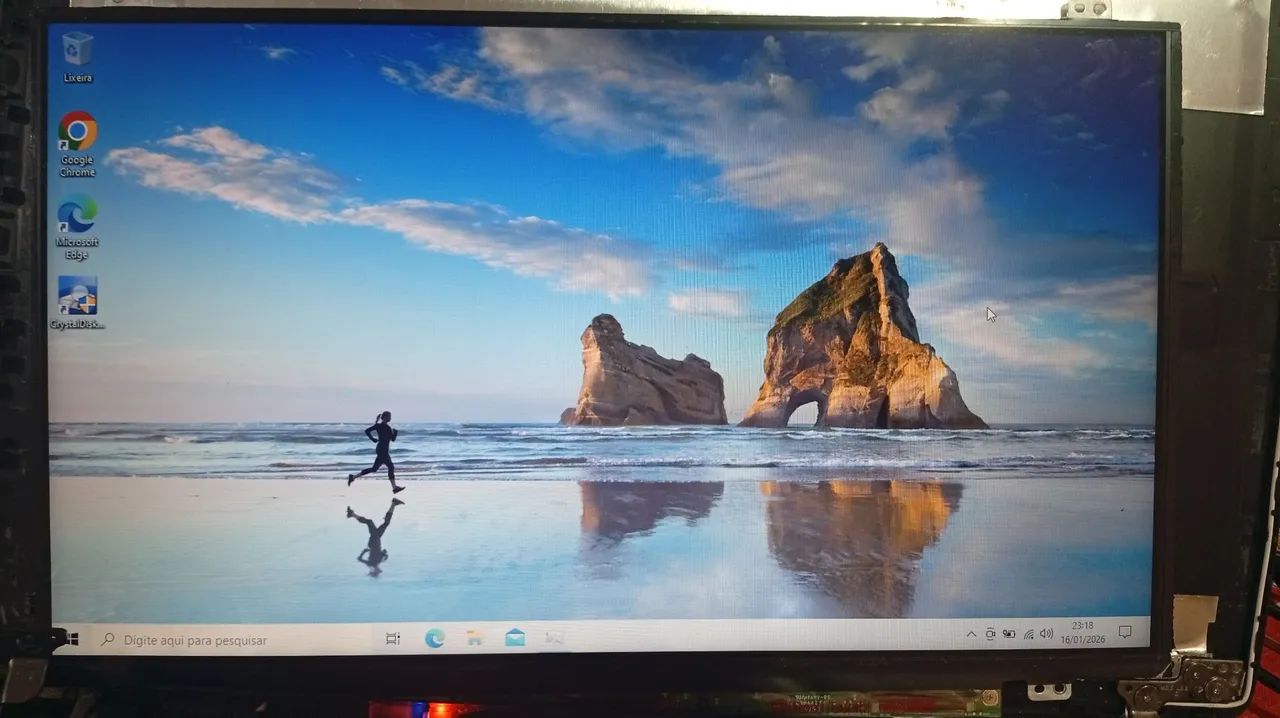Open the Windows Start menu button
This screenshot has height=718, width=1280.
[x=70, y=640]
